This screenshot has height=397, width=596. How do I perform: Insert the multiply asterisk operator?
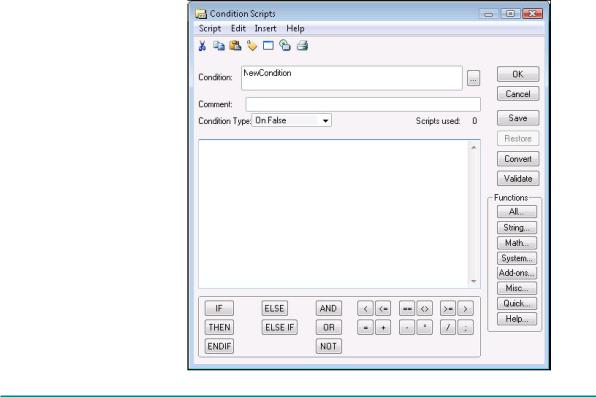coord(425,328)
